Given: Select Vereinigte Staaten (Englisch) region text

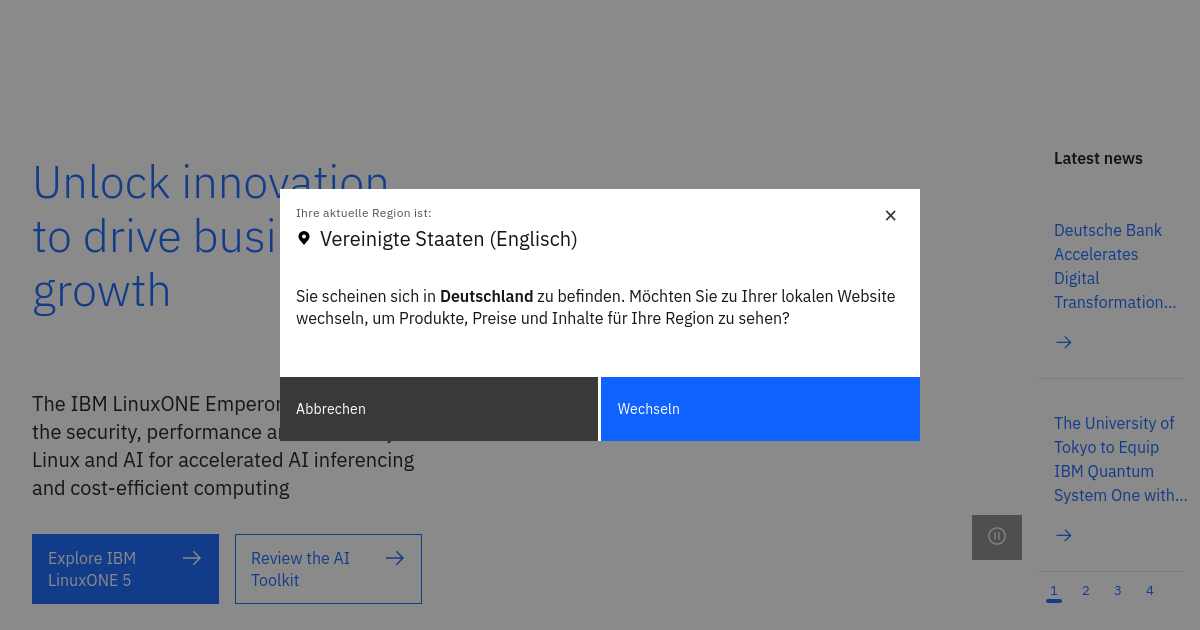Looking at the screenshot, I should pos(449,239).
